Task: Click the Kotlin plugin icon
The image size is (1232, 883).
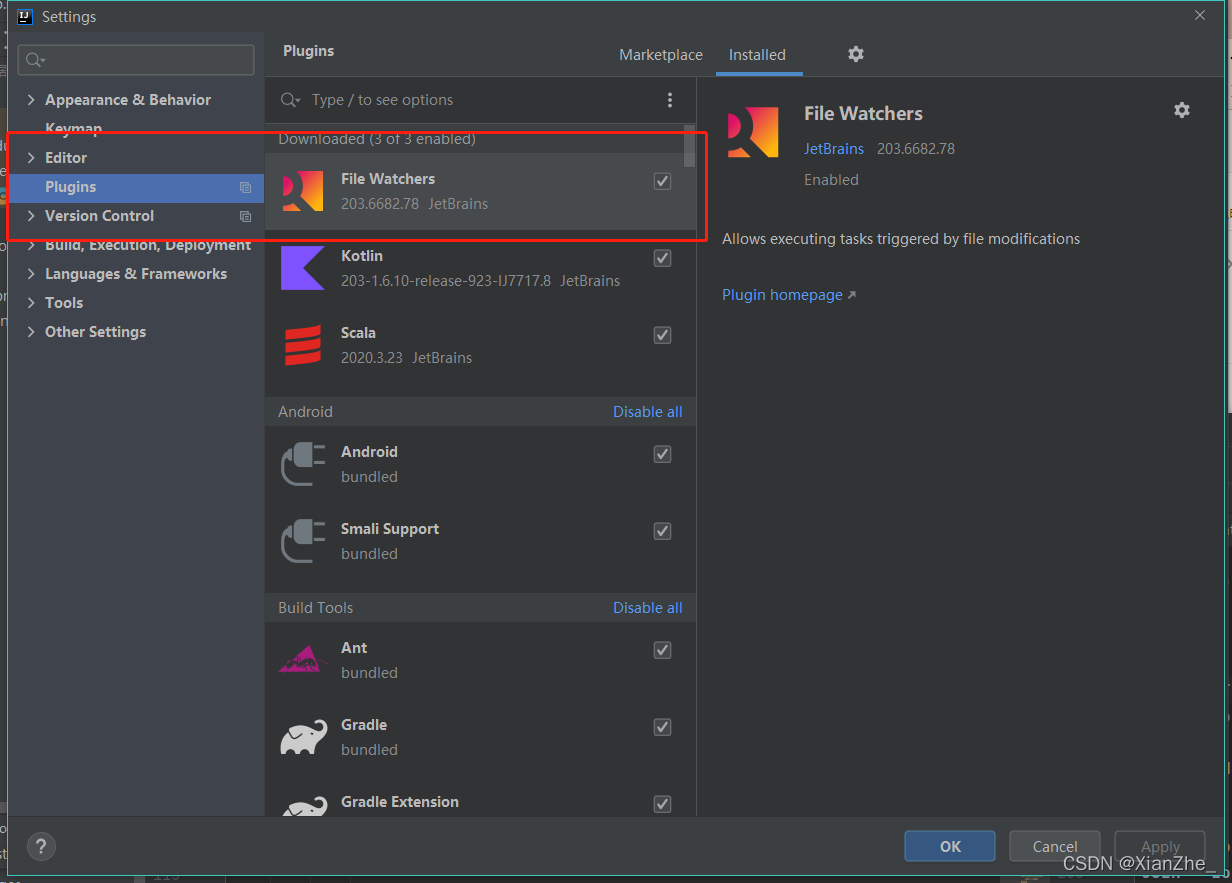Action: pyautogui.click(x=302, y=268)
